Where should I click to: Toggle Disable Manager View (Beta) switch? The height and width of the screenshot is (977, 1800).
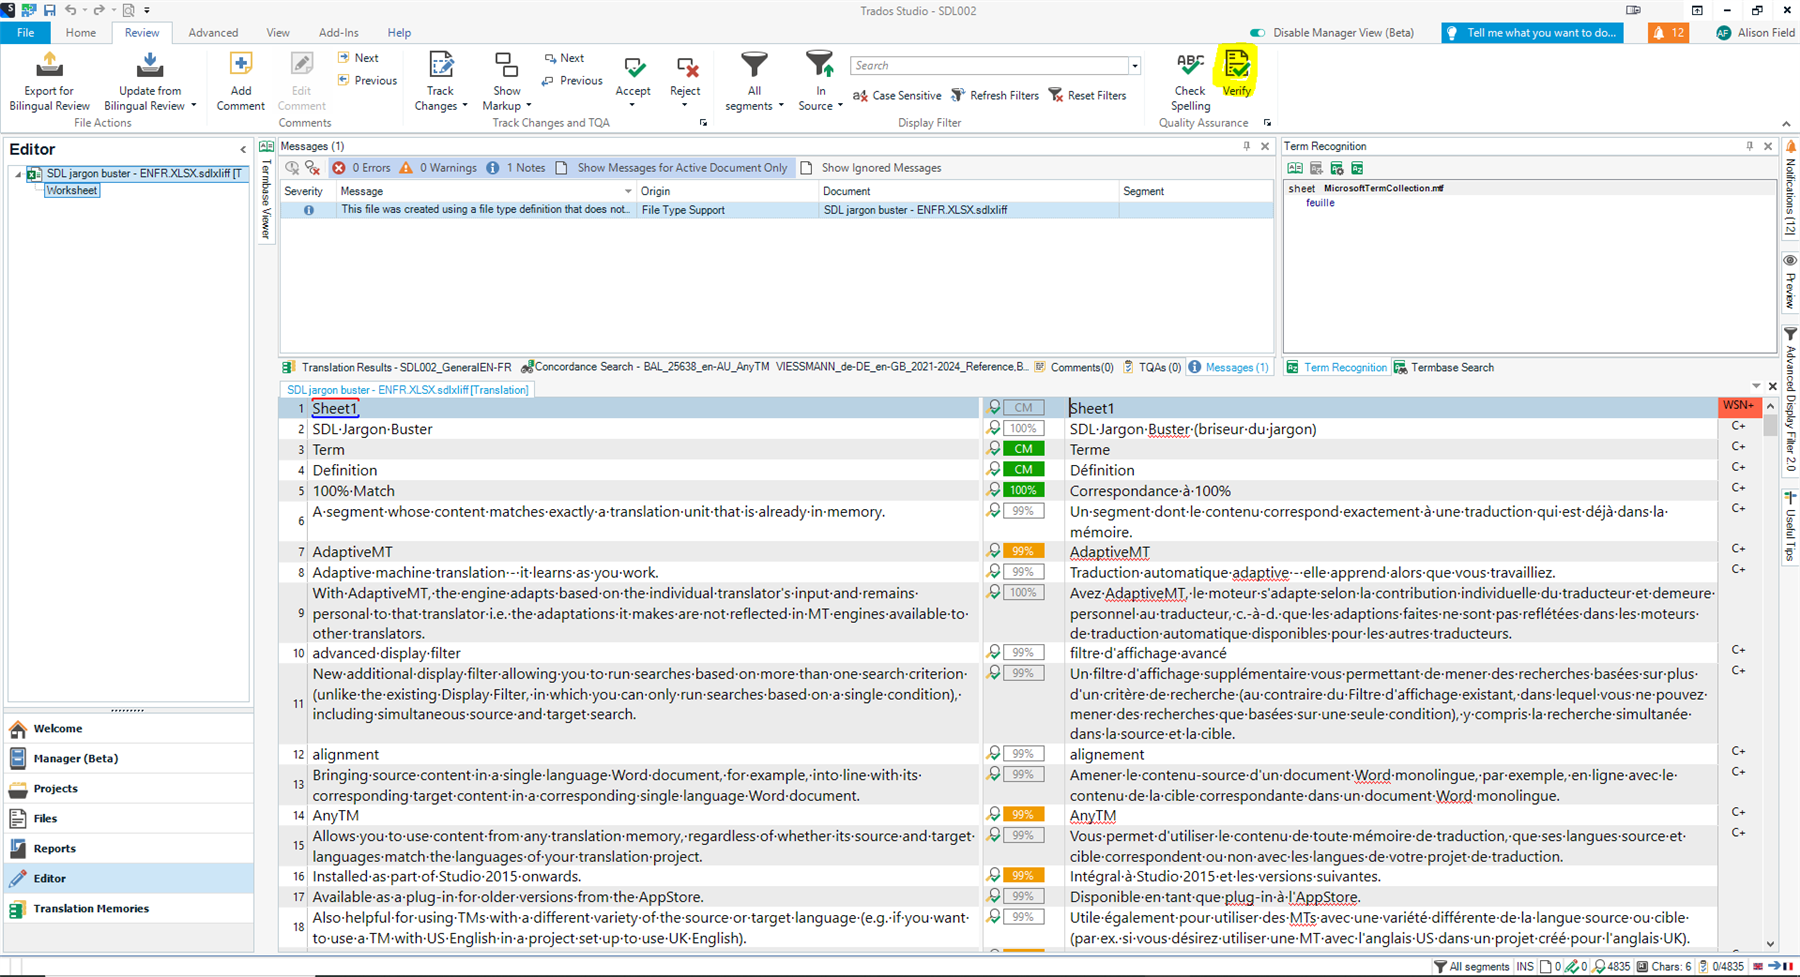1257,33
